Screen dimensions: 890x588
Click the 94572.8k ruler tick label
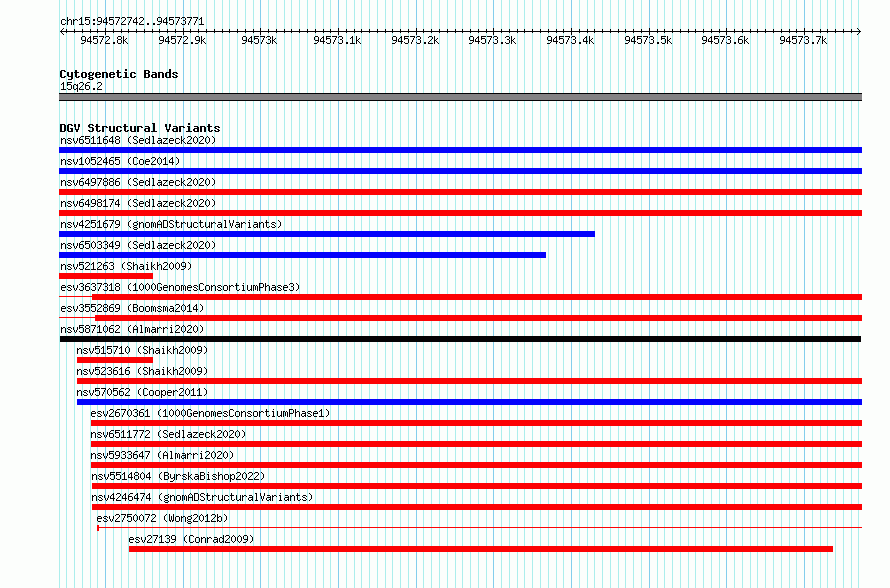click(104, 40)
